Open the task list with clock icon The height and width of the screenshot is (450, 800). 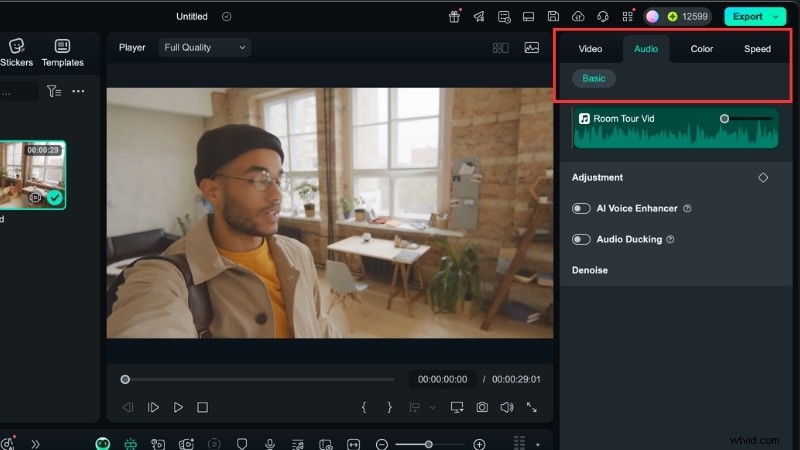click(x=504, y=17)
